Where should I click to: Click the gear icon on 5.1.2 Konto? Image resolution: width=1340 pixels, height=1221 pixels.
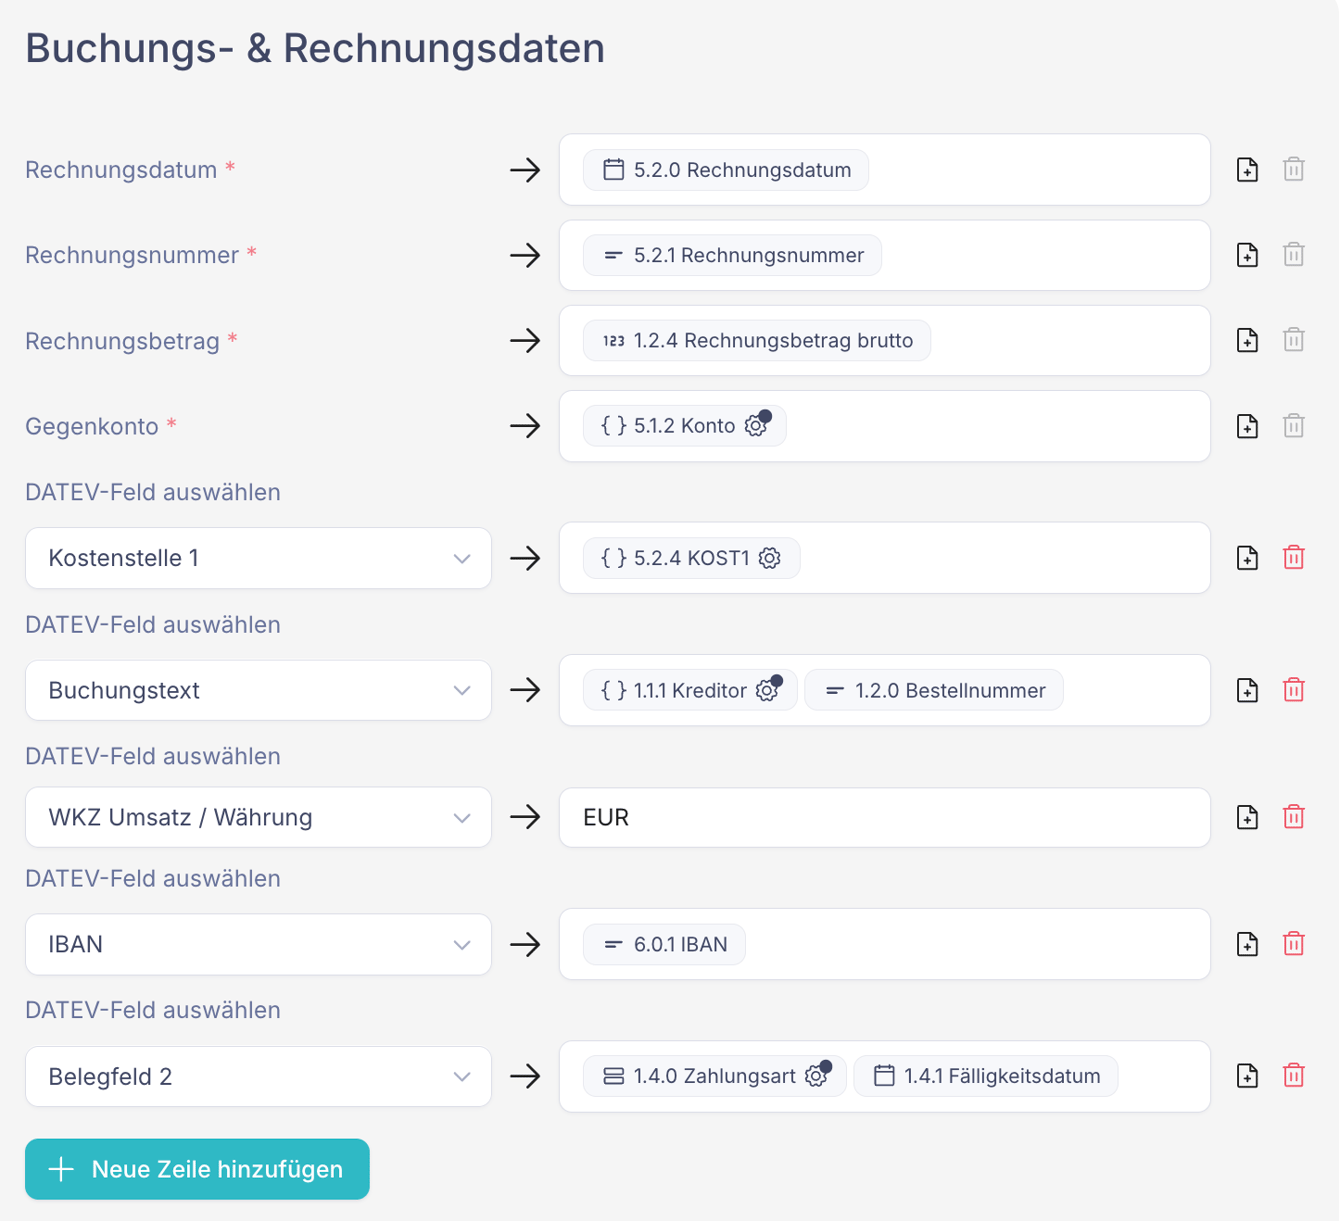pos(756,427)
